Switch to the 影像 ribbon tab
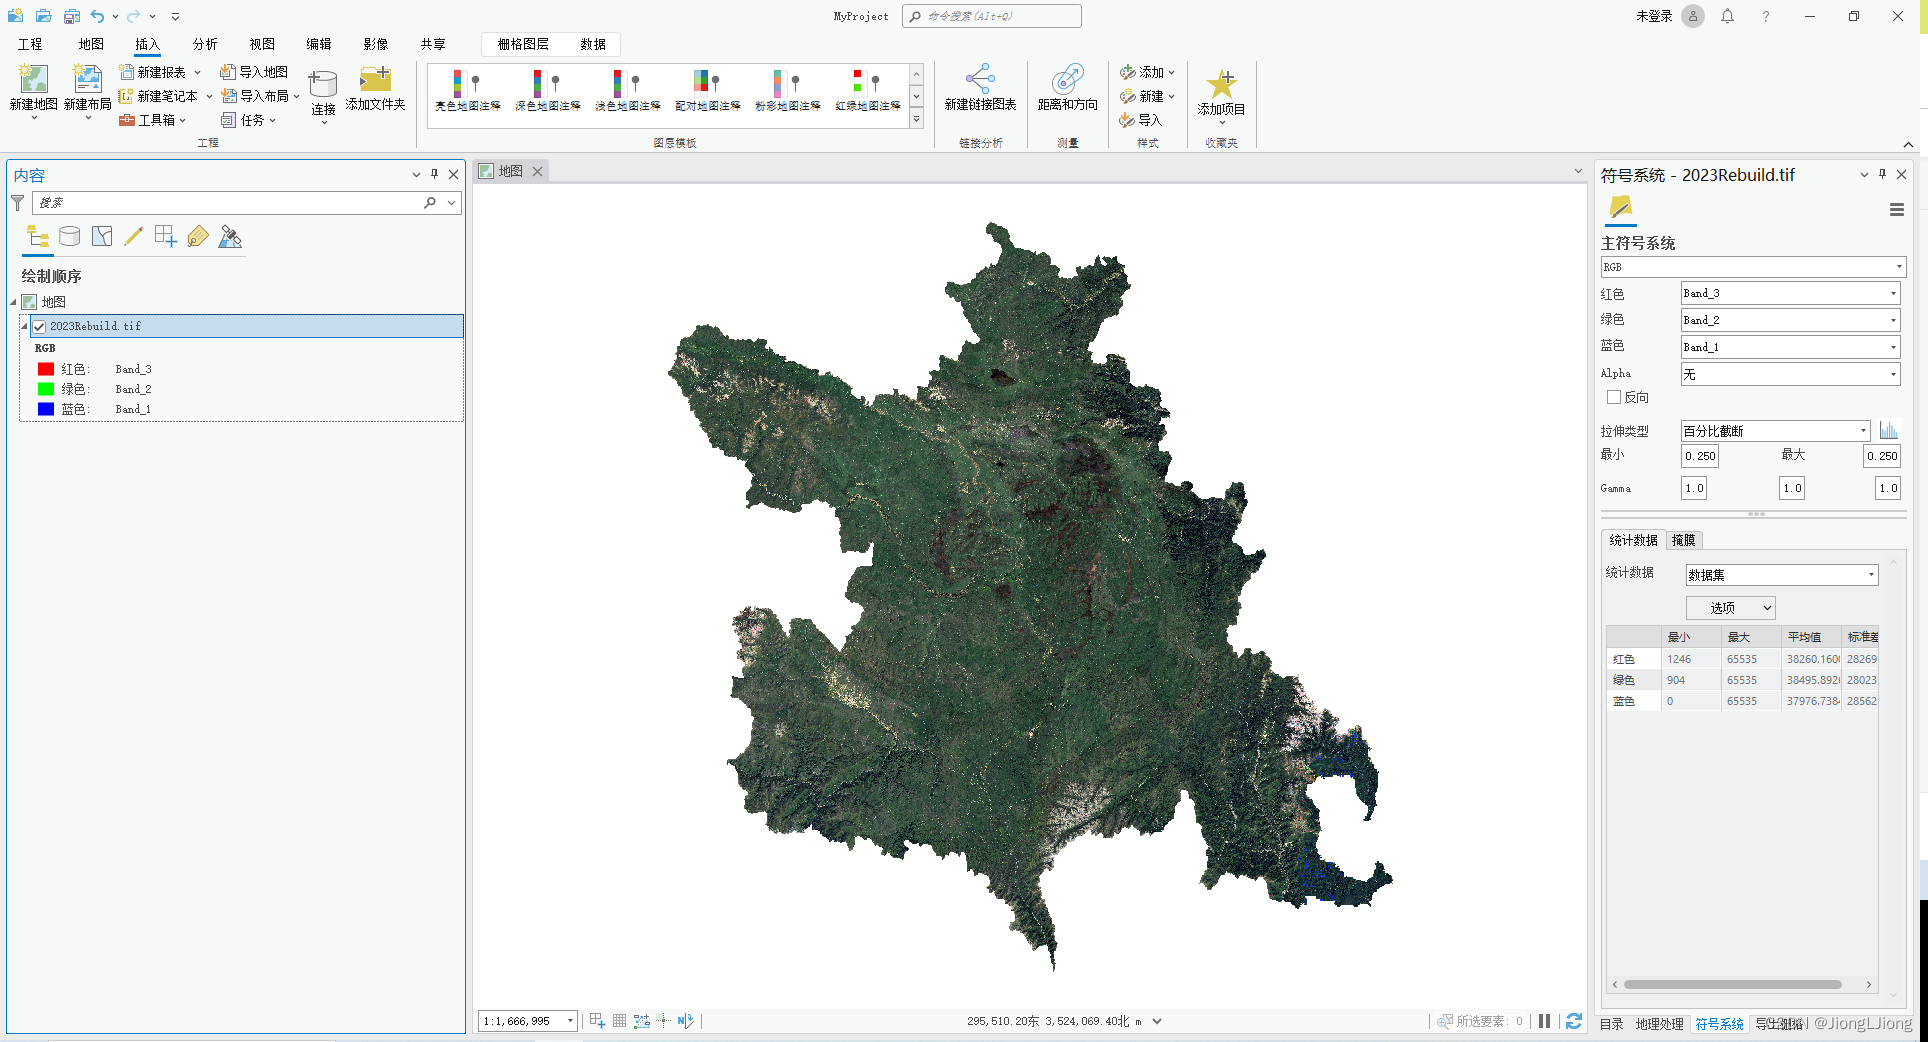The width and height of the screenshot is (1928, 1042). (x=375, y=43)
